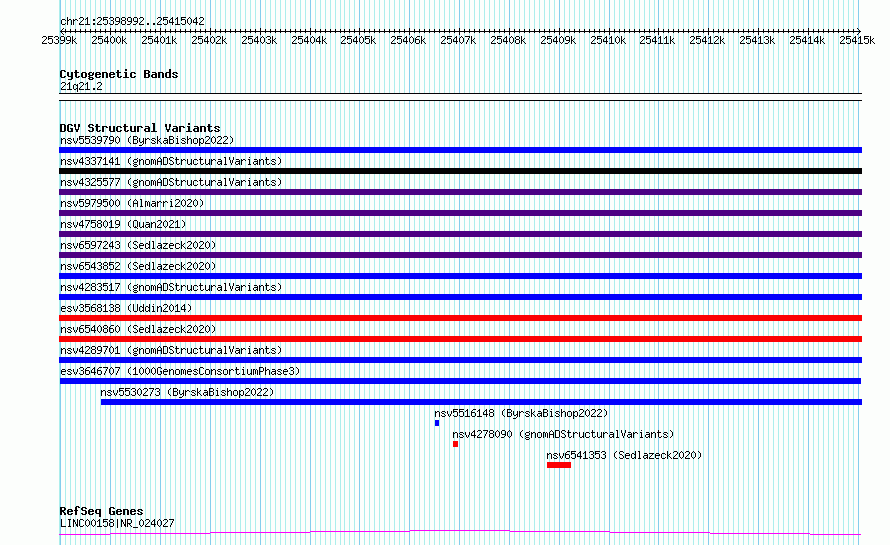Image resolution: width=890 pixels, height=545 pixels.
Task: Click the nsv5539790 (ByrskaBishop2022) variant label
Action: tap(147, 140)
